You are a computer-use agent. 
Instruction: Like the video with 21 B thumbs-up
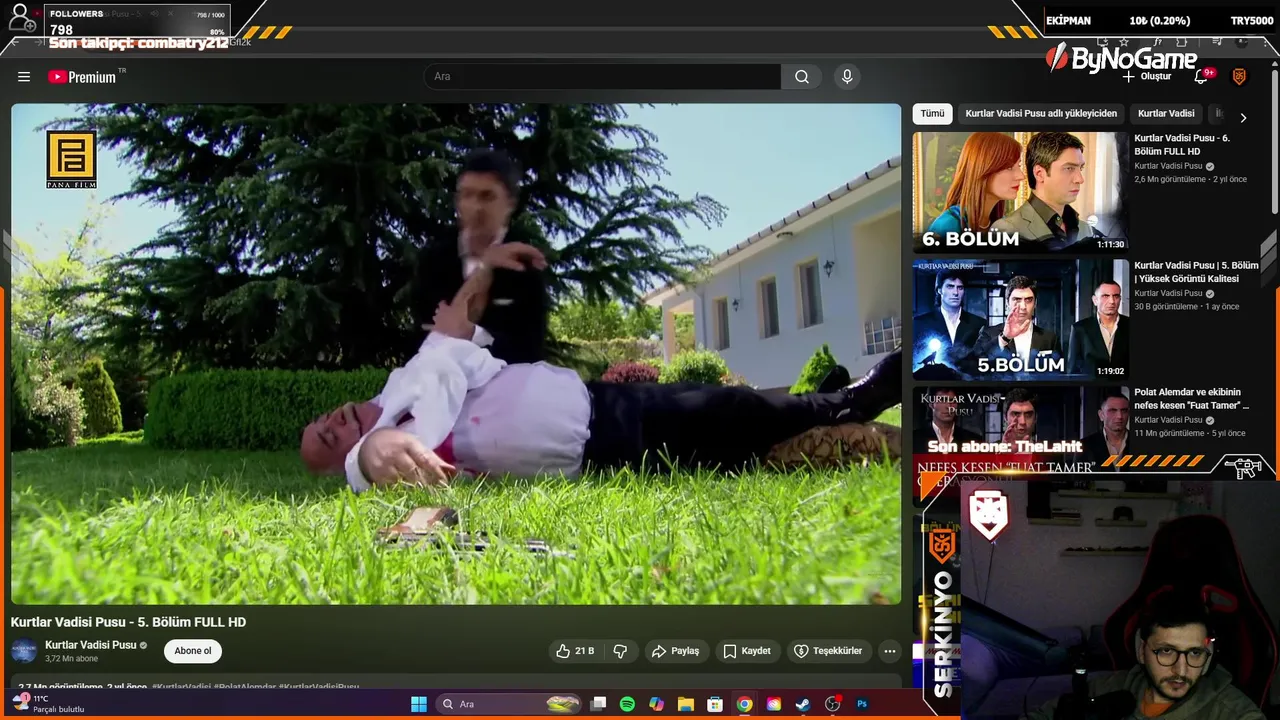tap(575, 651)
